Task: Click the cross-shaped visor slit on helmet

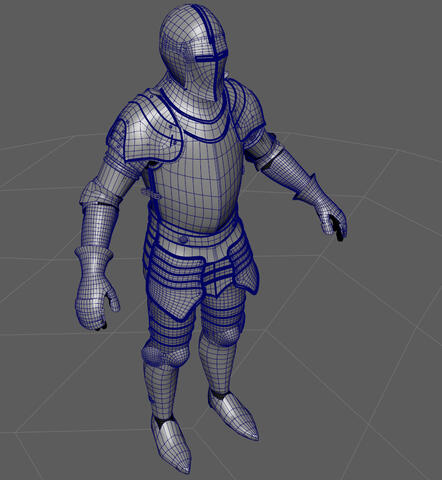Action: [213, 59]
